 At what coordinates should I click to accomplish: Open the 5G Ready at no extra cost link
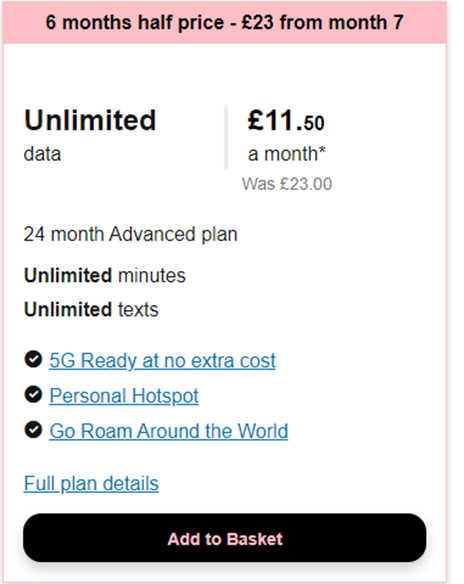coord(162,361)
